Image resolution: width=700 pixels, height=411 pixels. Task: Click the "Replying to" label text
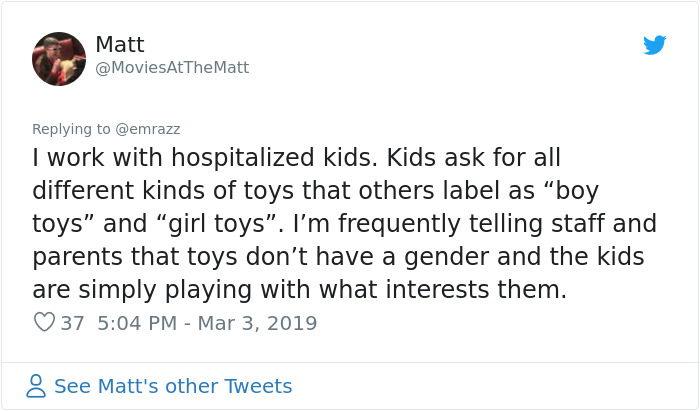[72, 129]
